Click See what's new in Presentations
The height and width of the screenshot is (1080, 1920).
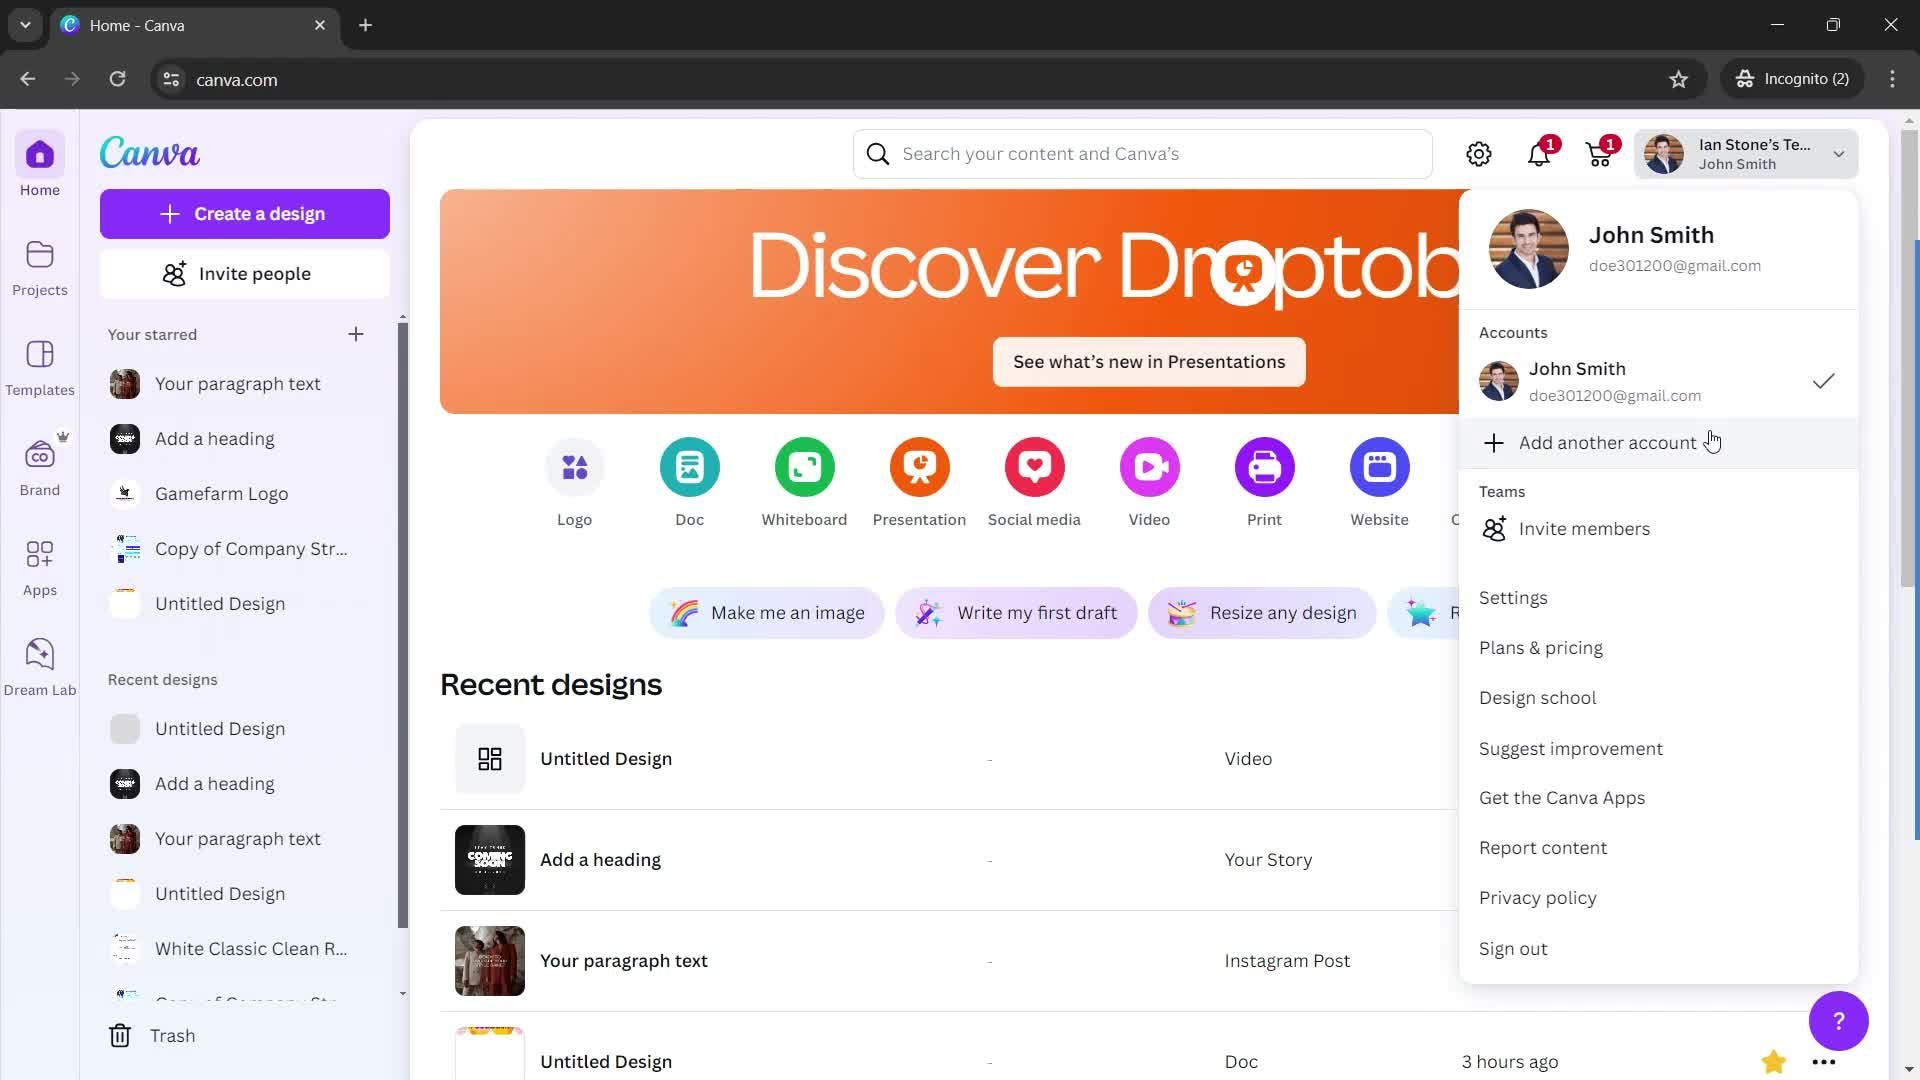pyautogui.click(x=1149, y=362)
